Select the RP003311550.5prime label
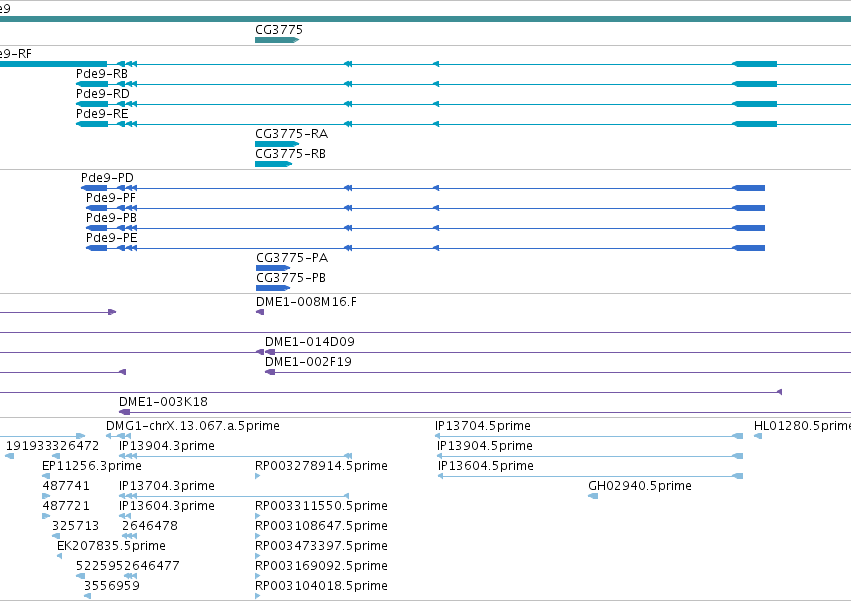The height and width of the screenshot is (601, 851). pyautogui.click(x=321, y=506)
